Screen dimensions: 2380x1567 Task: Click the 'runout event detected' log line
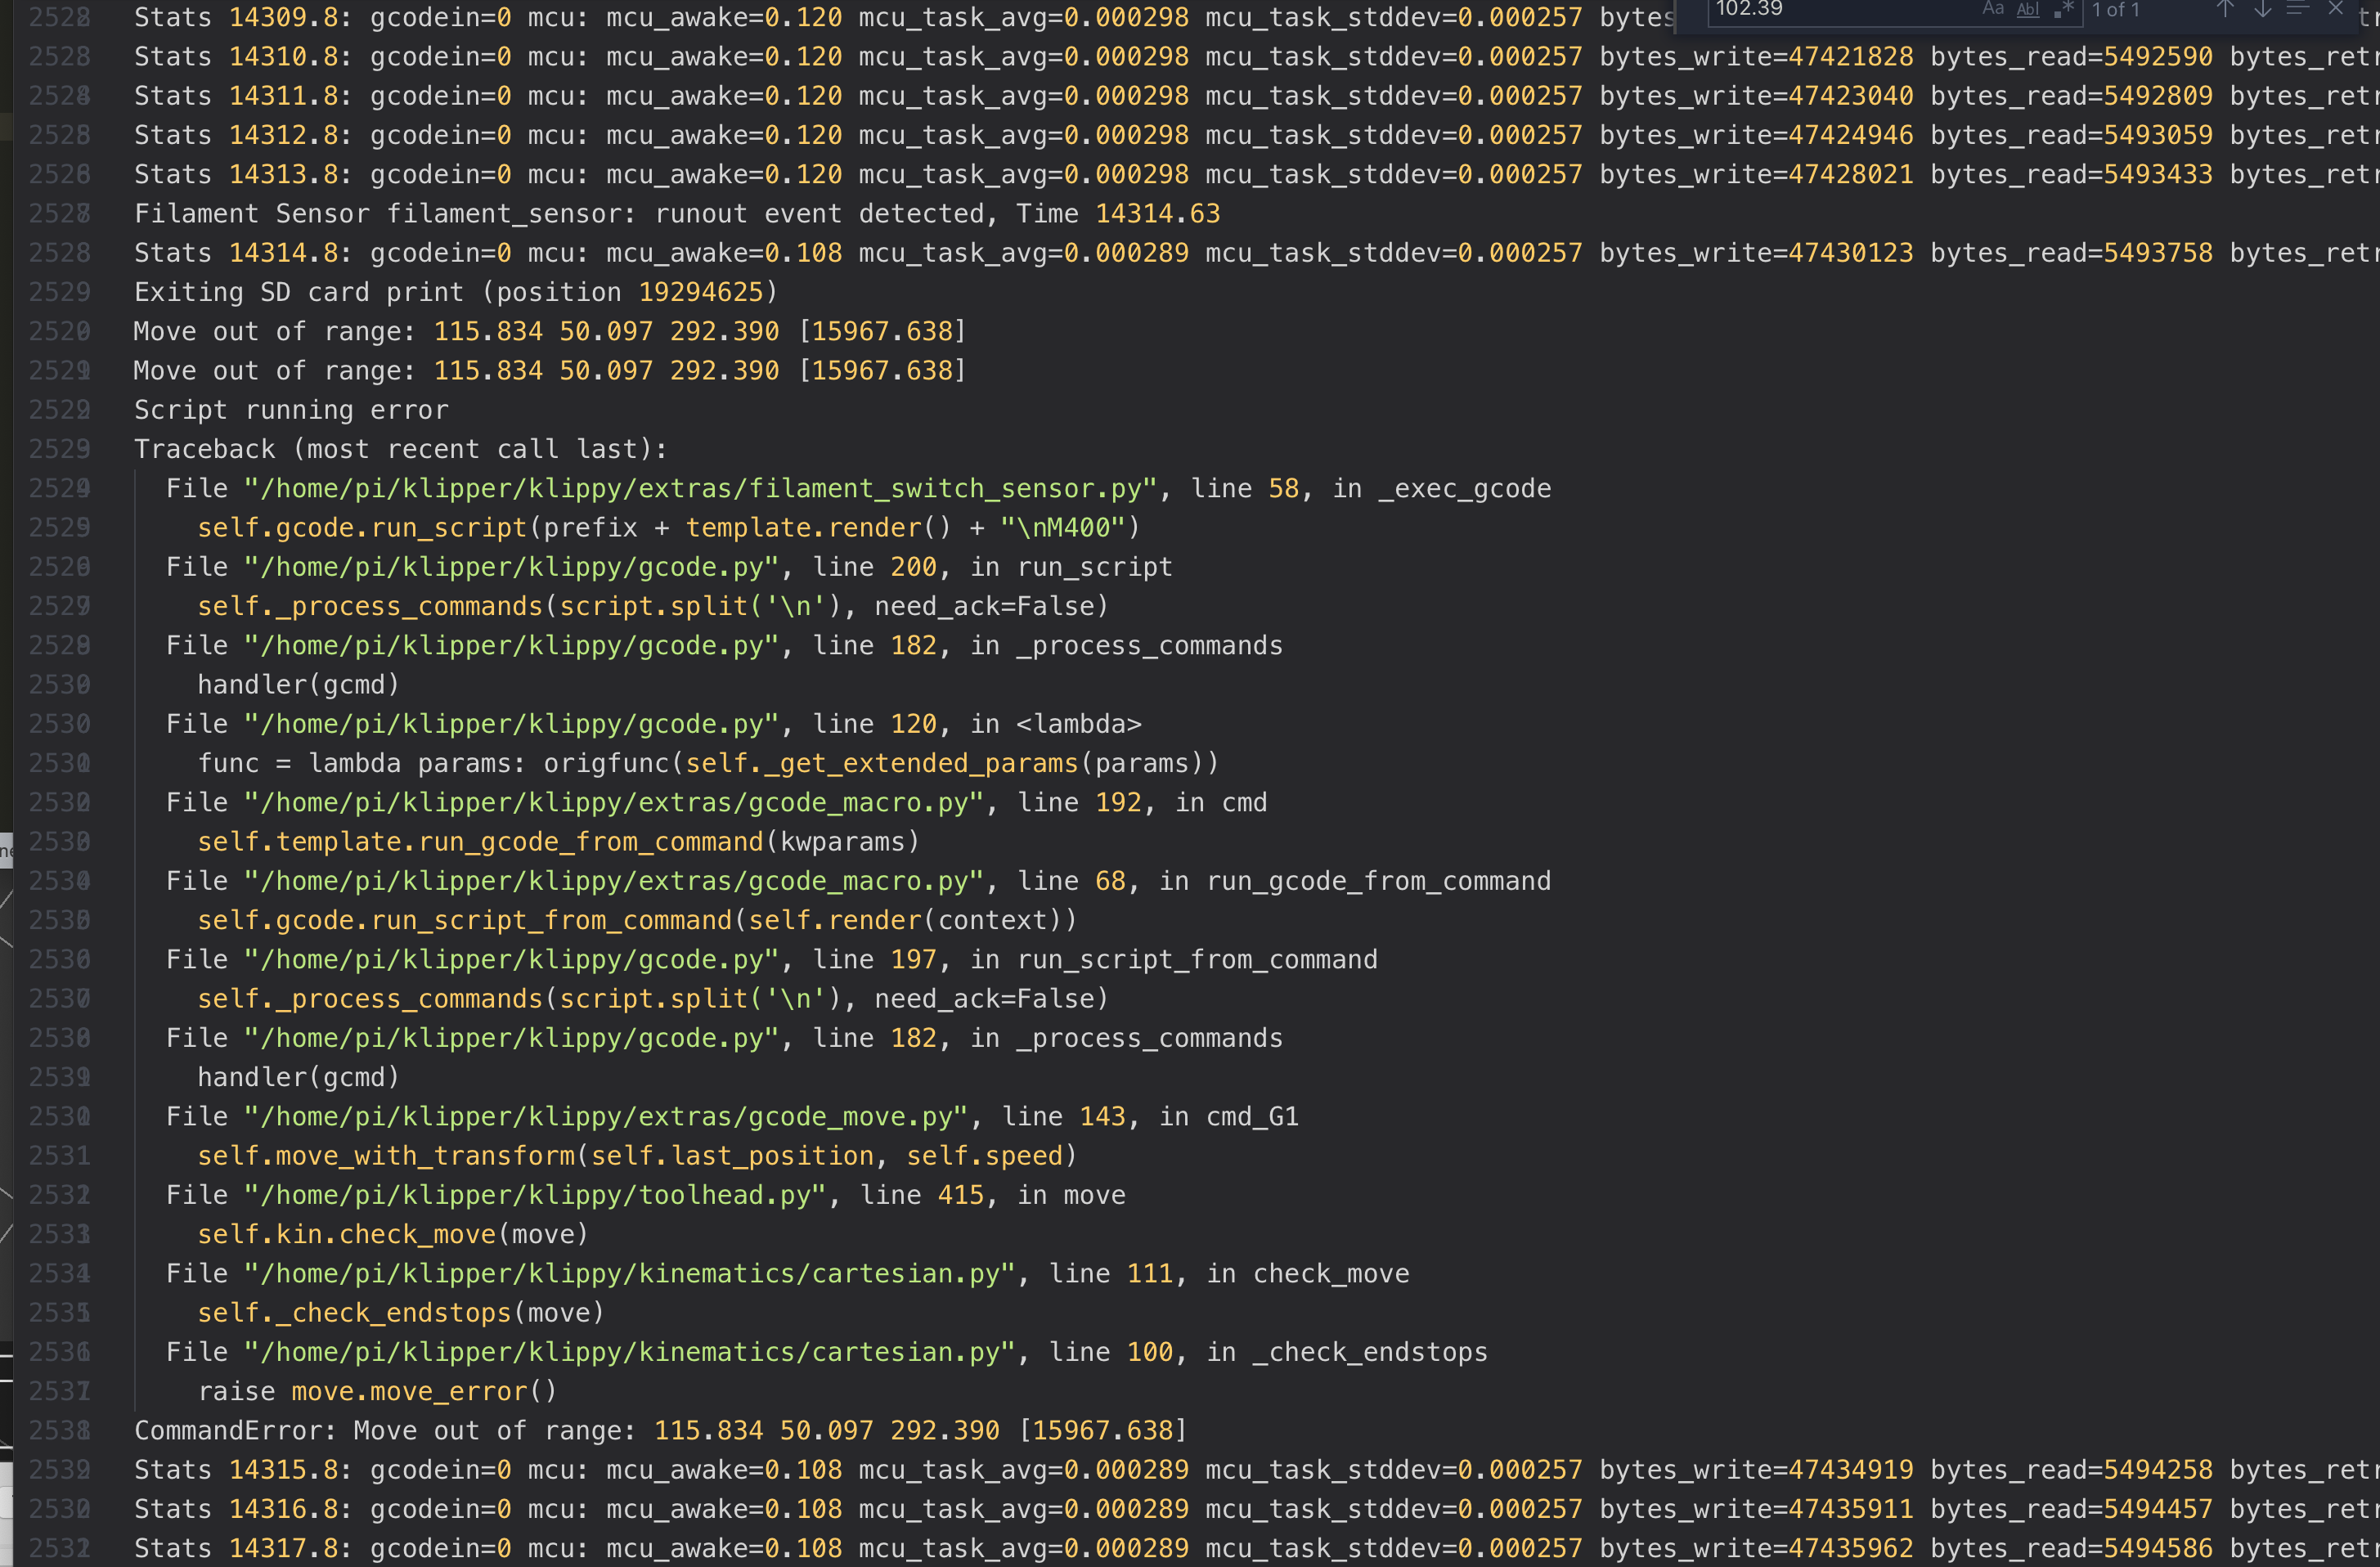pos(677,214)
